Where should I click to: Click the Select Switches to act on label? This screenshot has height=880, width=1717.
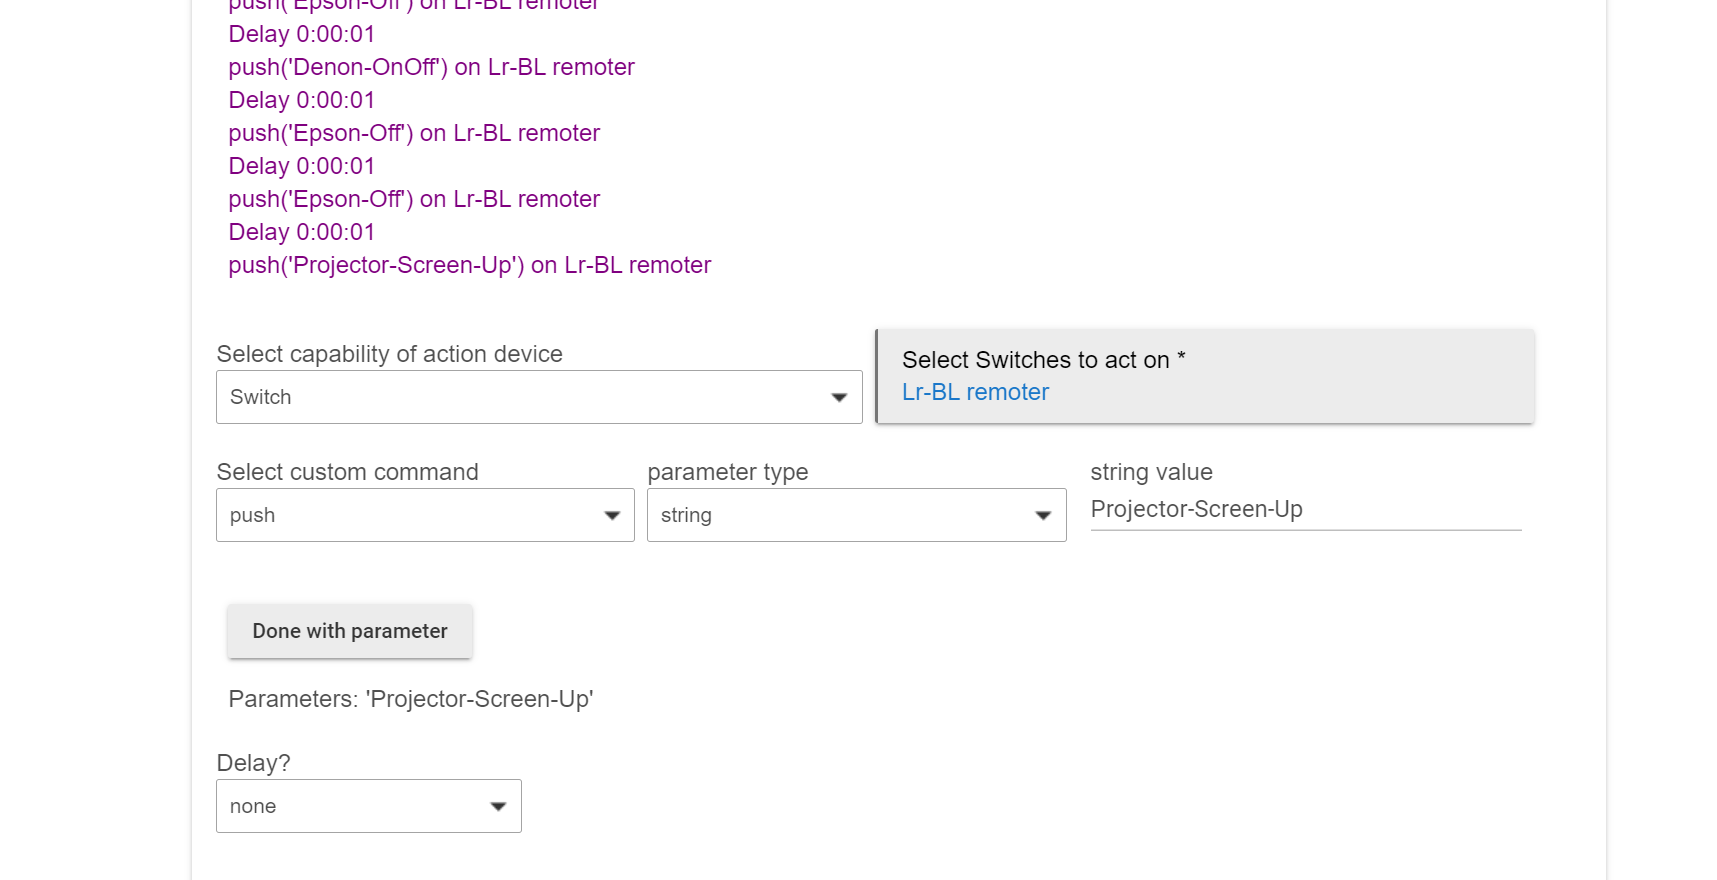click(1043, 360)
